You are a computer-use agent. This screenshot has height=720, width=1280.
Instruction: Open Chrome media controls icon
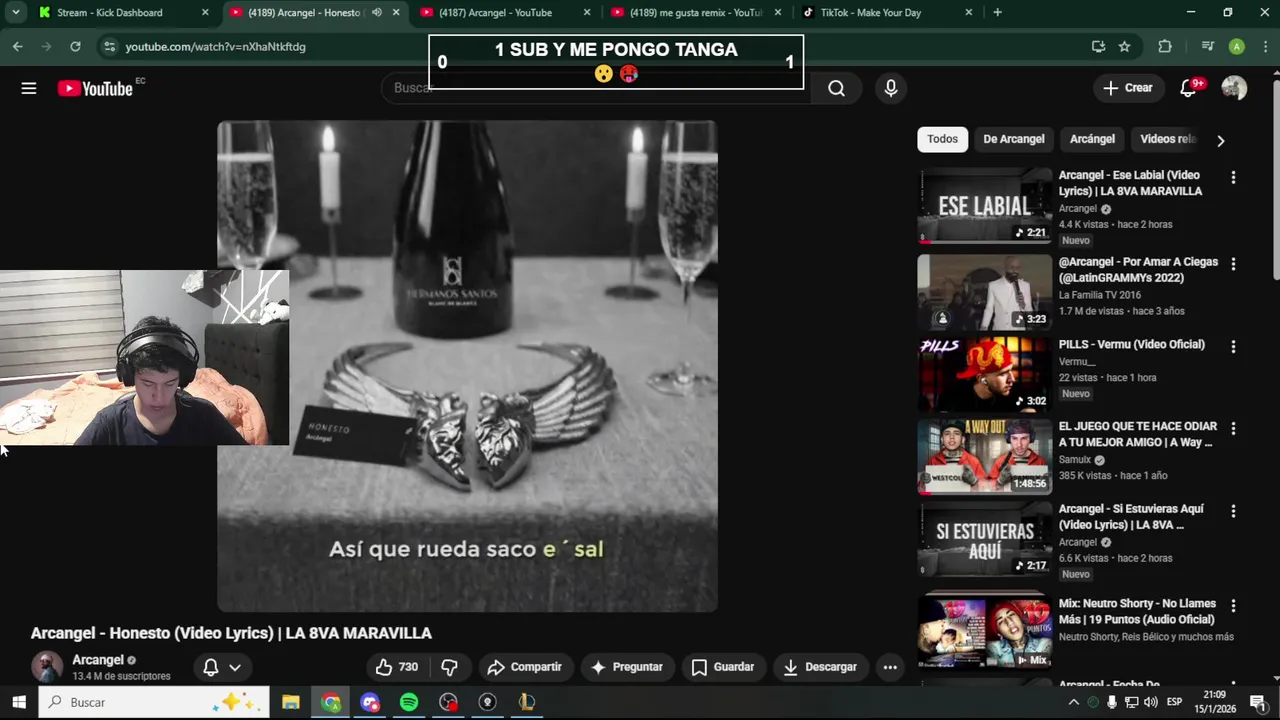(x=1207, y=46)
